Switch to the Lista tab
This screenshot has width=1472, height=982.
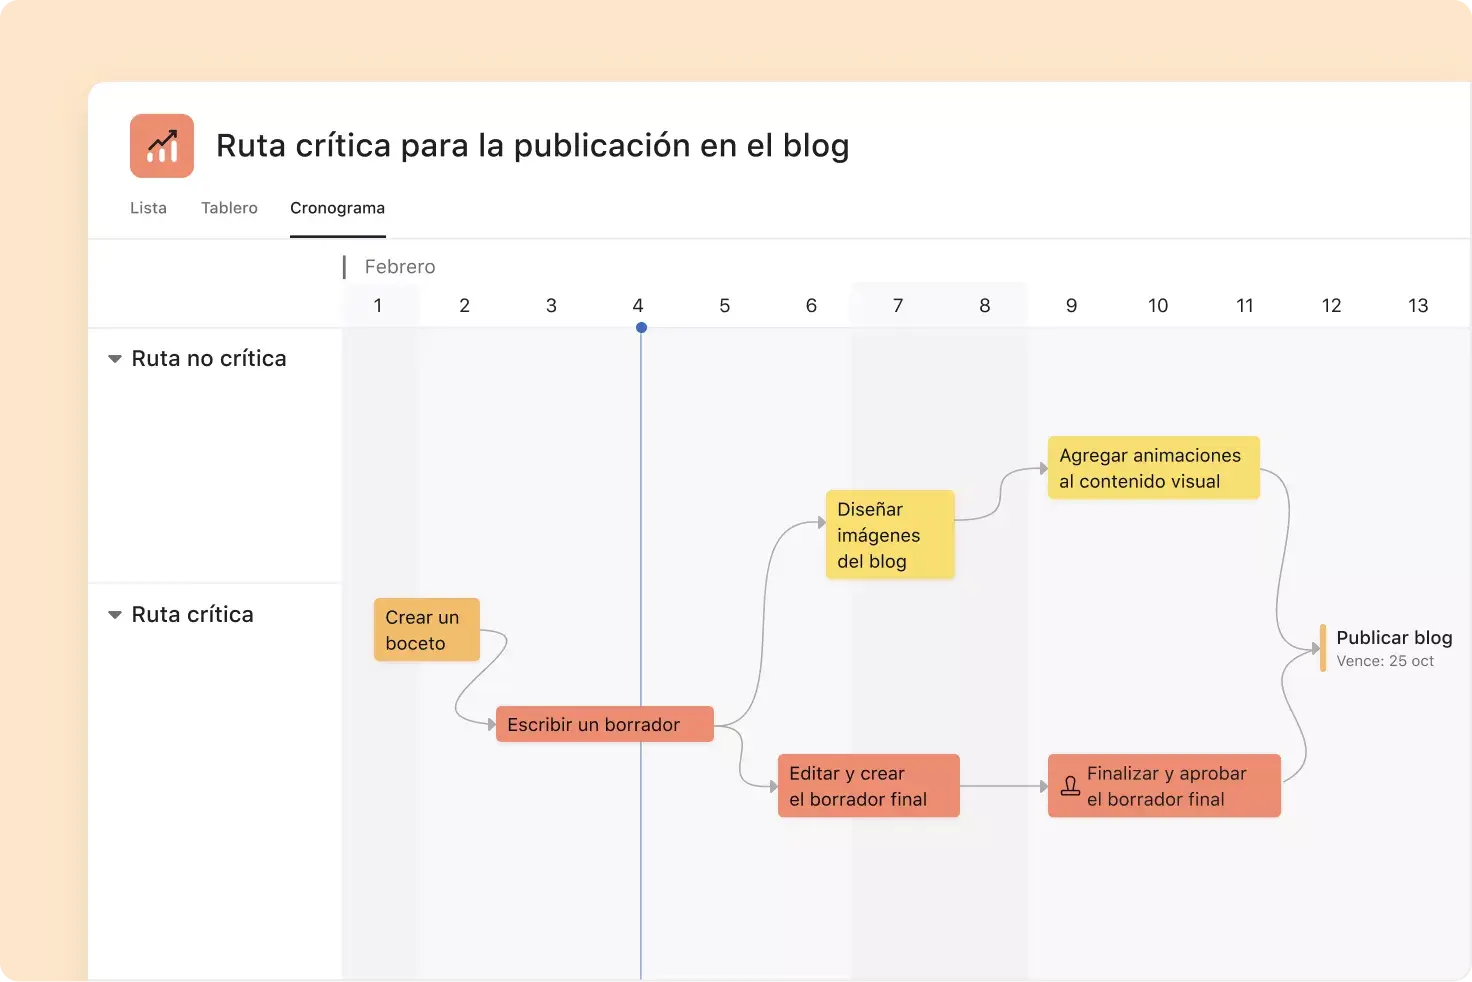coord(148,208)
